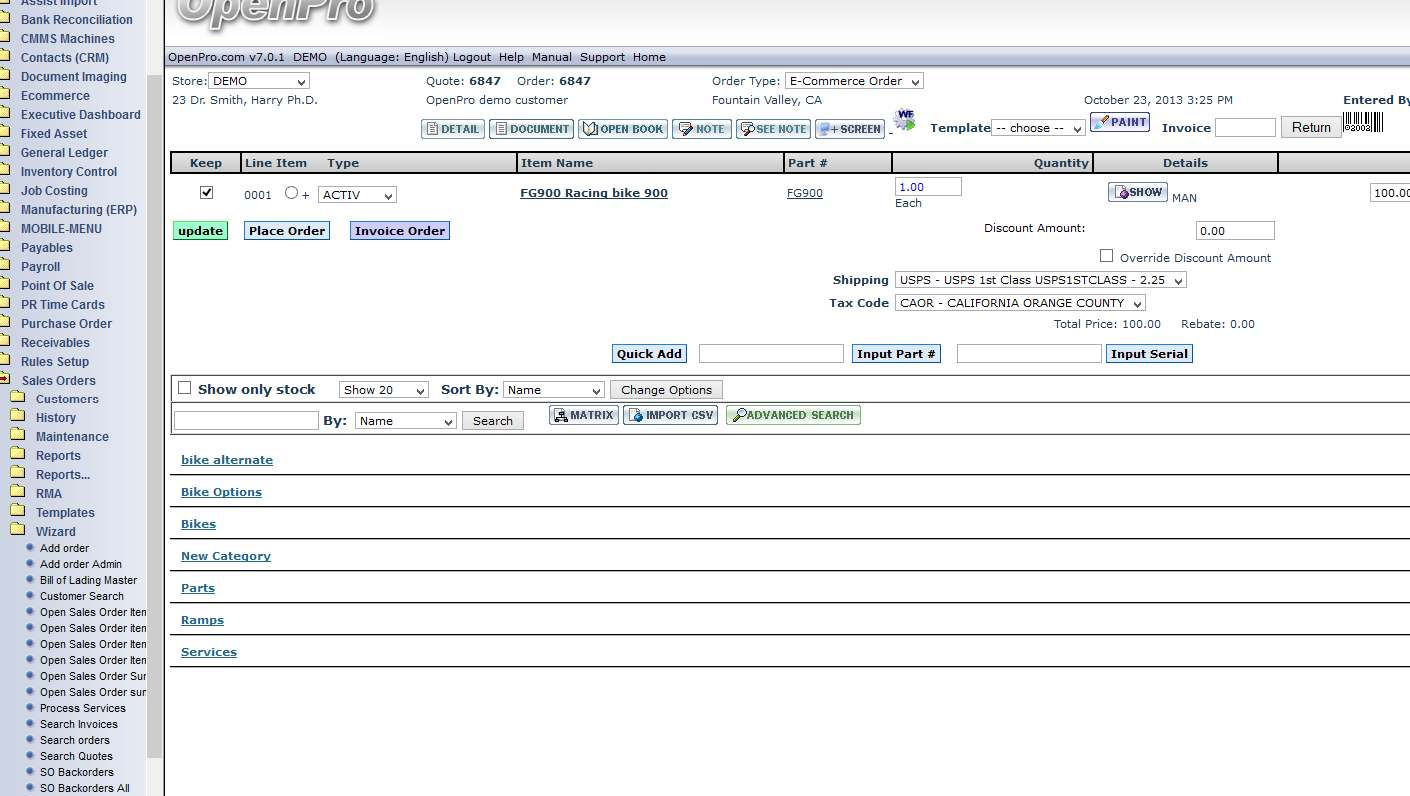The image size is (1410, 796).
Task: Click the +SCREEN icon button
Action: click(x=849, y=129)
